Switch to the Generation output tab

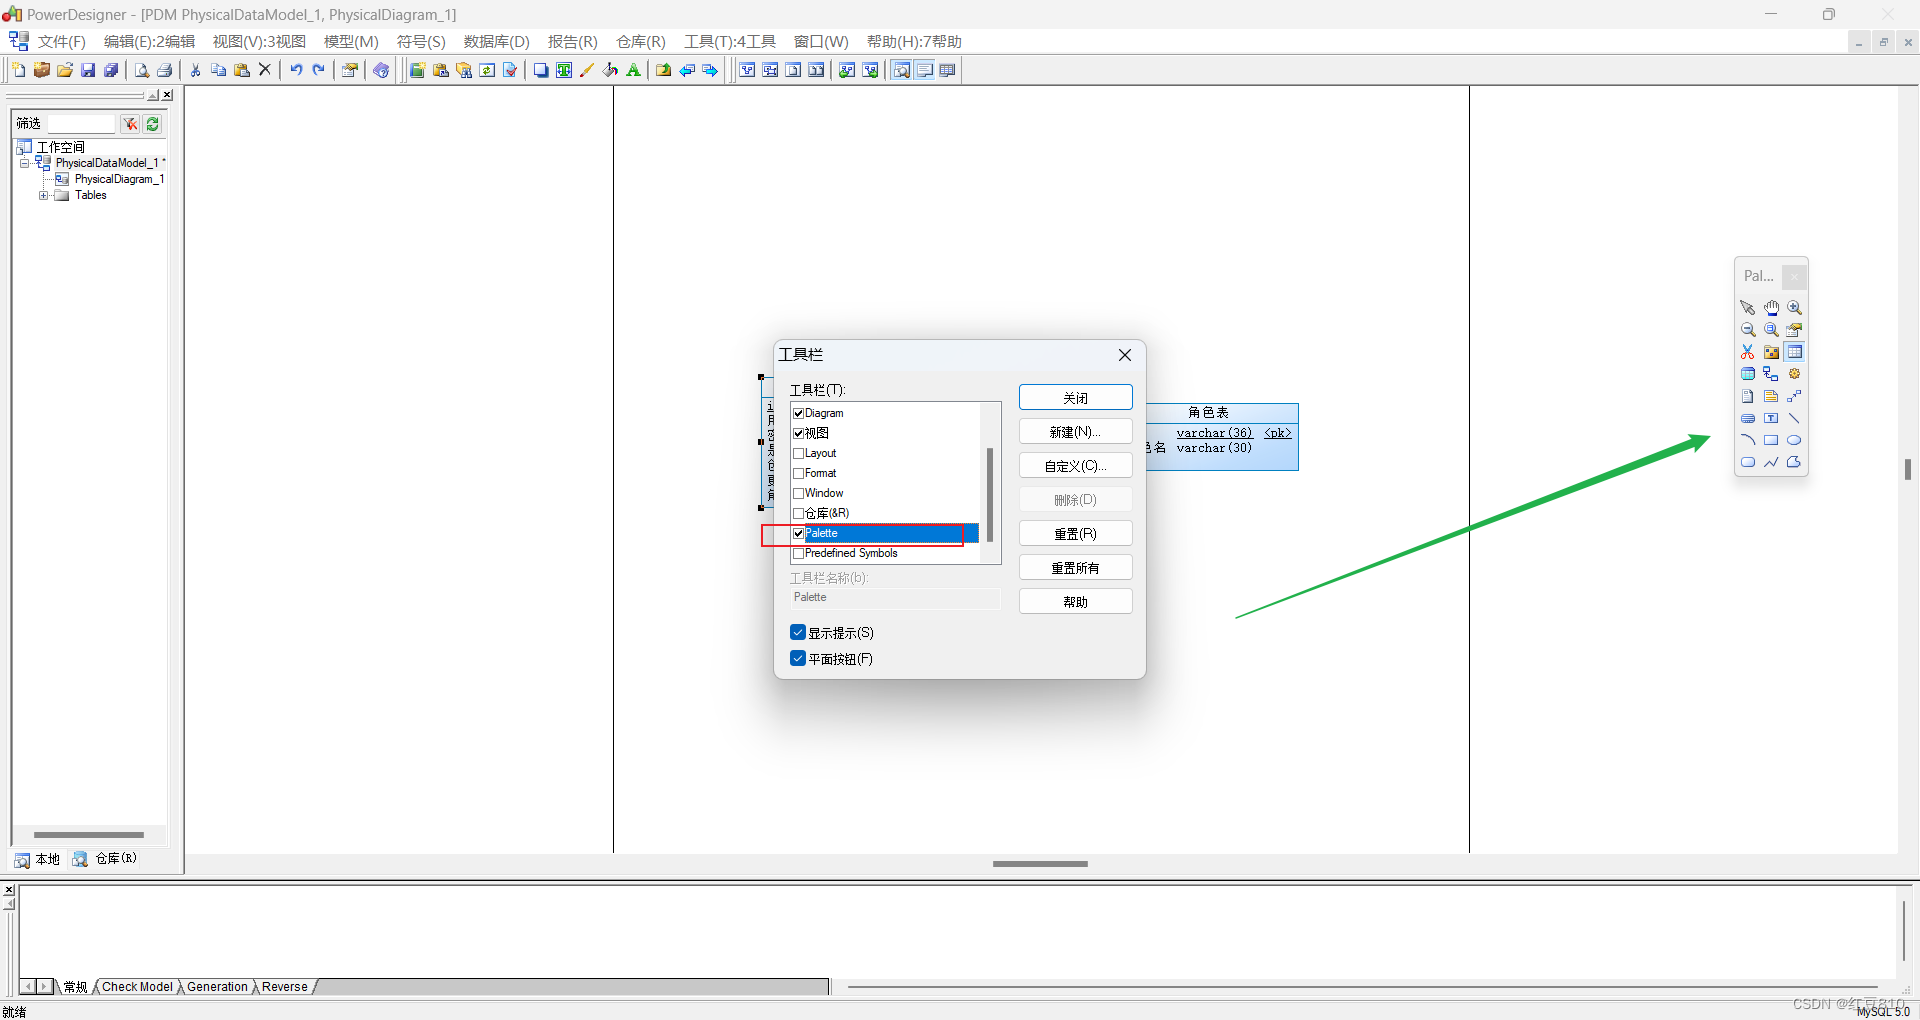pyautogui.click(x=217, y=987)
